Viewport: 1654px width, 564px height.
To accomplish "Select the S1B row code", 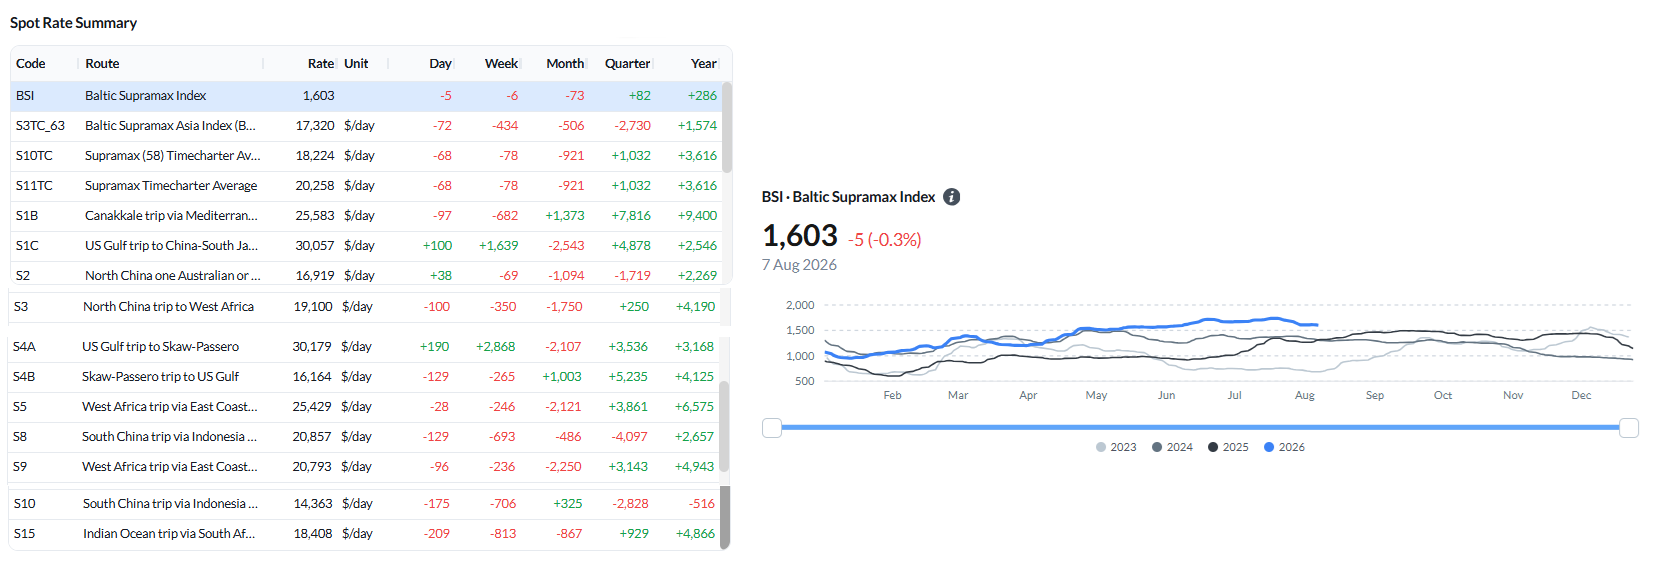I will [x=27, y=216].
